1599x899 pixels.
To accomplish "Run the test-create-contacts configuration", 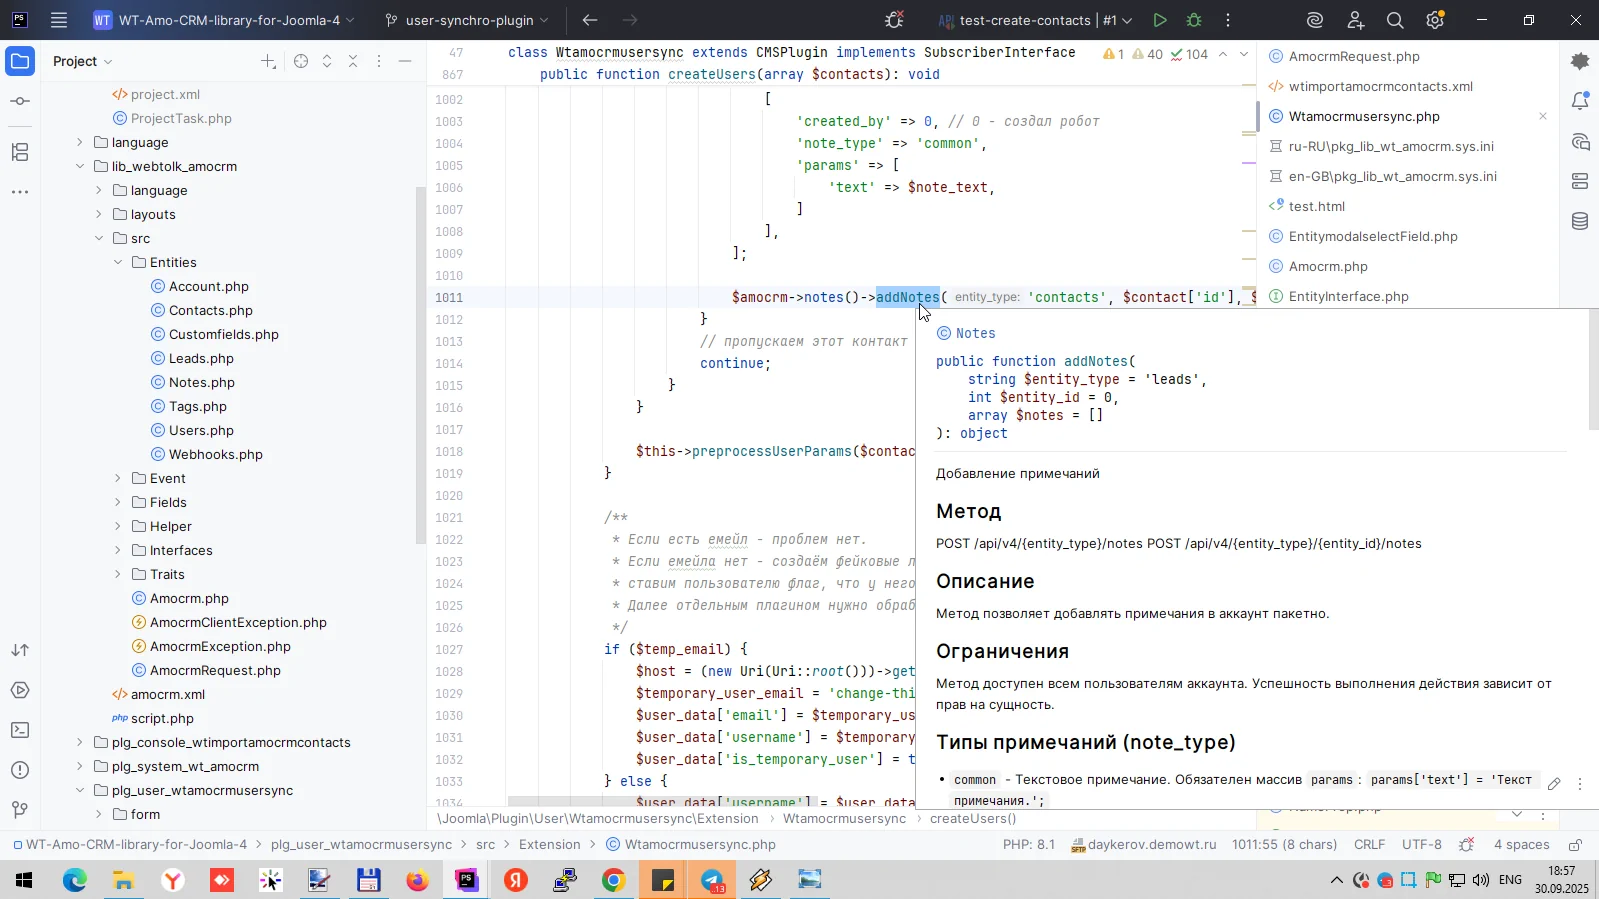I will 1159,20.
